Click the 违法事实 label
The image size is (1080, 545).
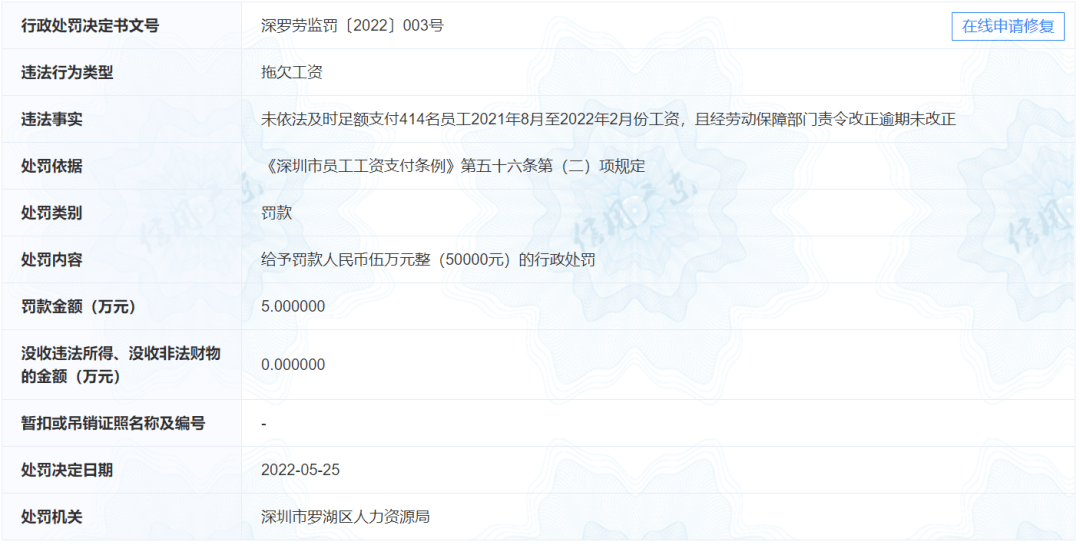pyautogui.click(x=52, y=119)
